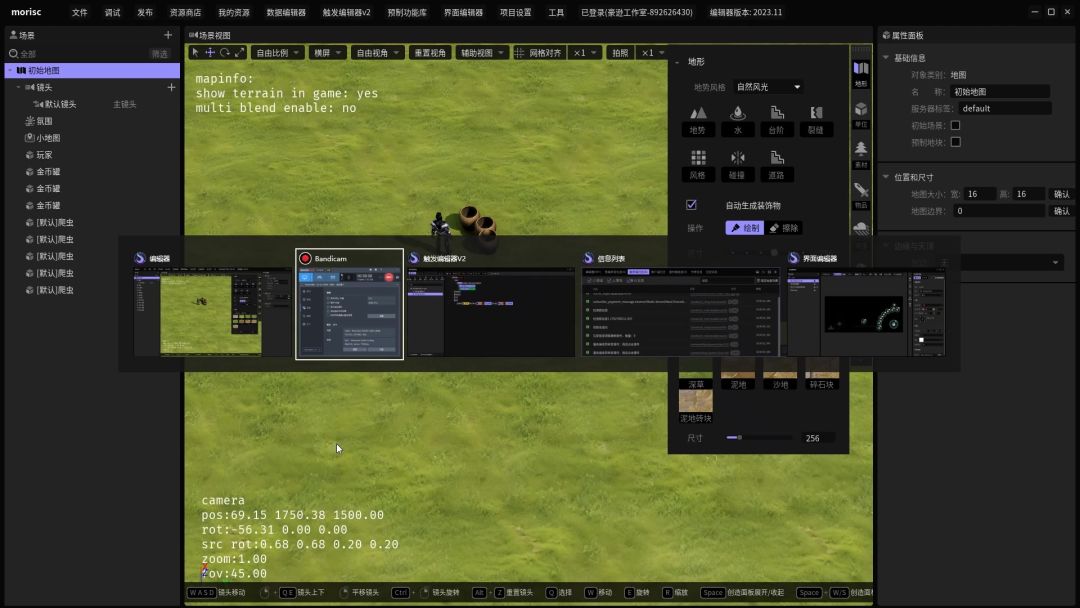Adjust the 尺寸 brush size slider

739,438
